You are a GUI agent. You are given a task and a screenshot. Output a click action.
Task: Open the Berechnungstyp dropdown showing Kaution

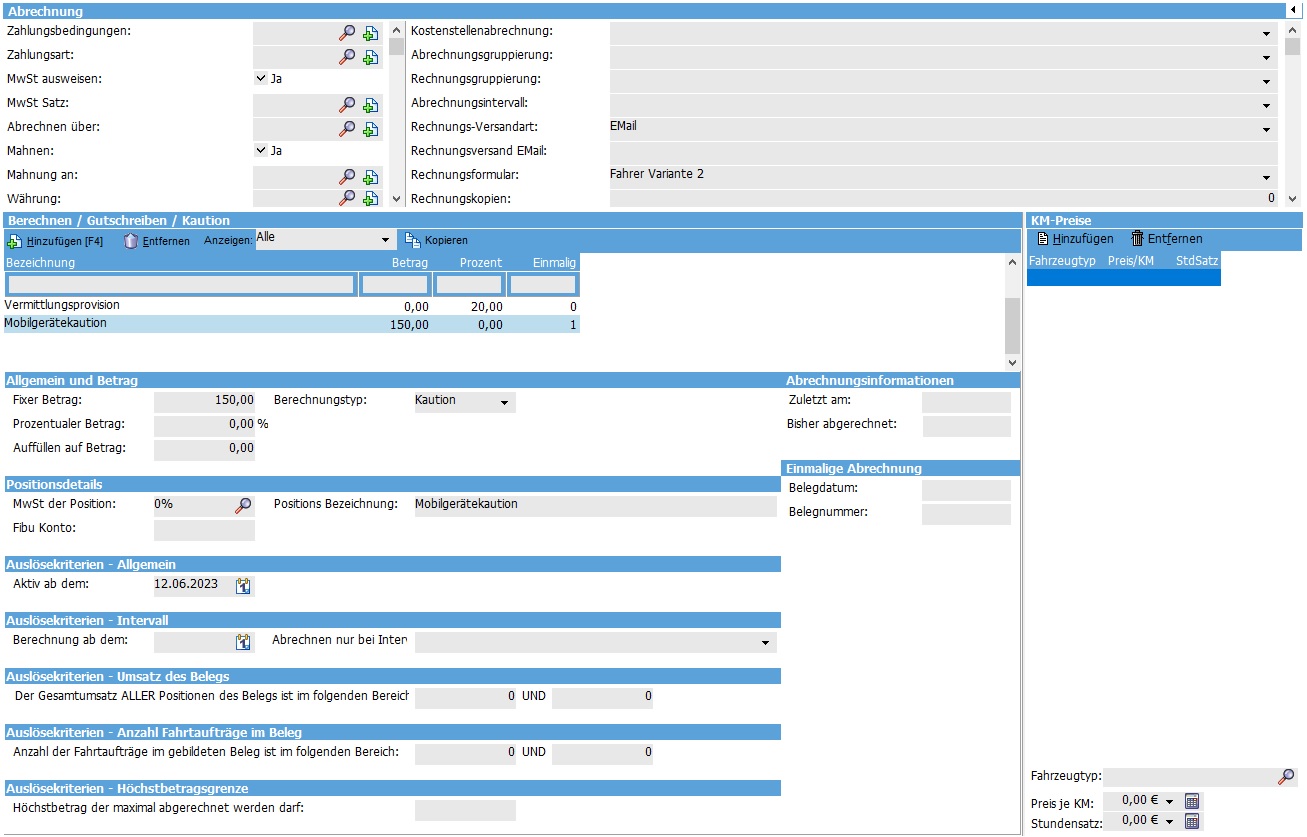(x=505, y=403)
